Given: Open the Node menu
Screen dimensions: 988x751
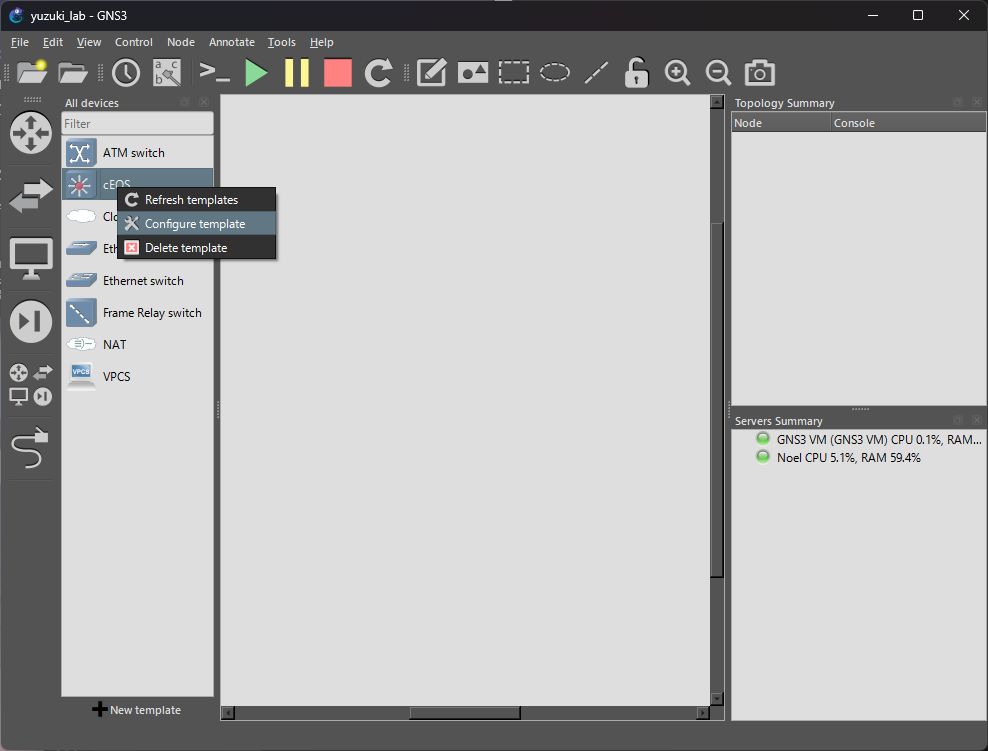Looking at the screenshot, I should [x=181, y=42].
